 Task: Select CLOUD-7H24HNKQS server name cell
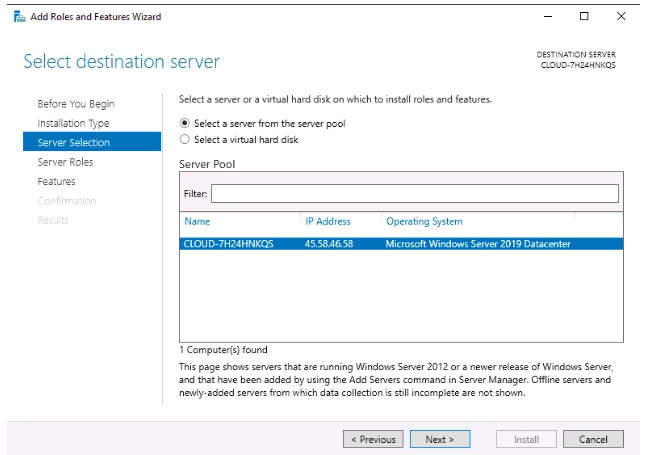pyautogui.click(x=228, y=244)
